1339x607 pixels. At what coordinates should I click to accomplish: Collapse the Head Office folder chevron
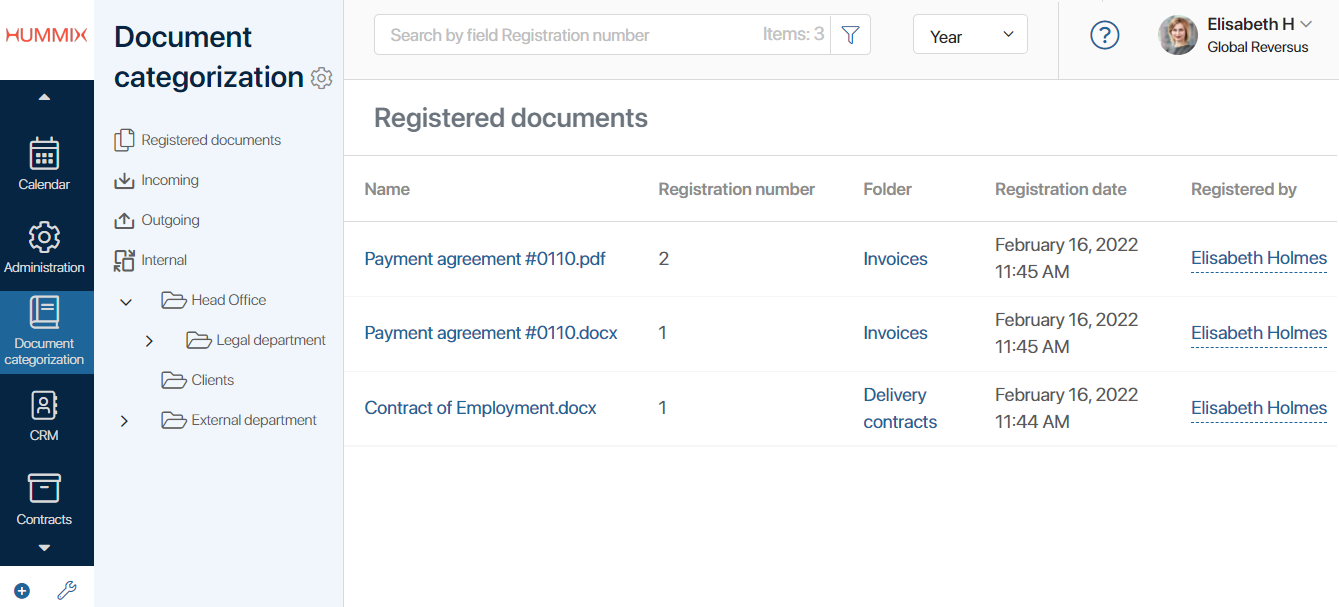pyautogui.click(x=126, y=301)
